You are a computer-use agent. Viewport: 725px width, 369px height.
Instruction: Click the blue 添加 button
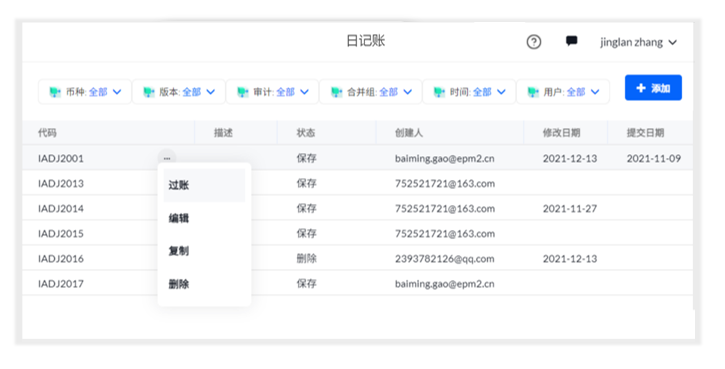[653, 88]
